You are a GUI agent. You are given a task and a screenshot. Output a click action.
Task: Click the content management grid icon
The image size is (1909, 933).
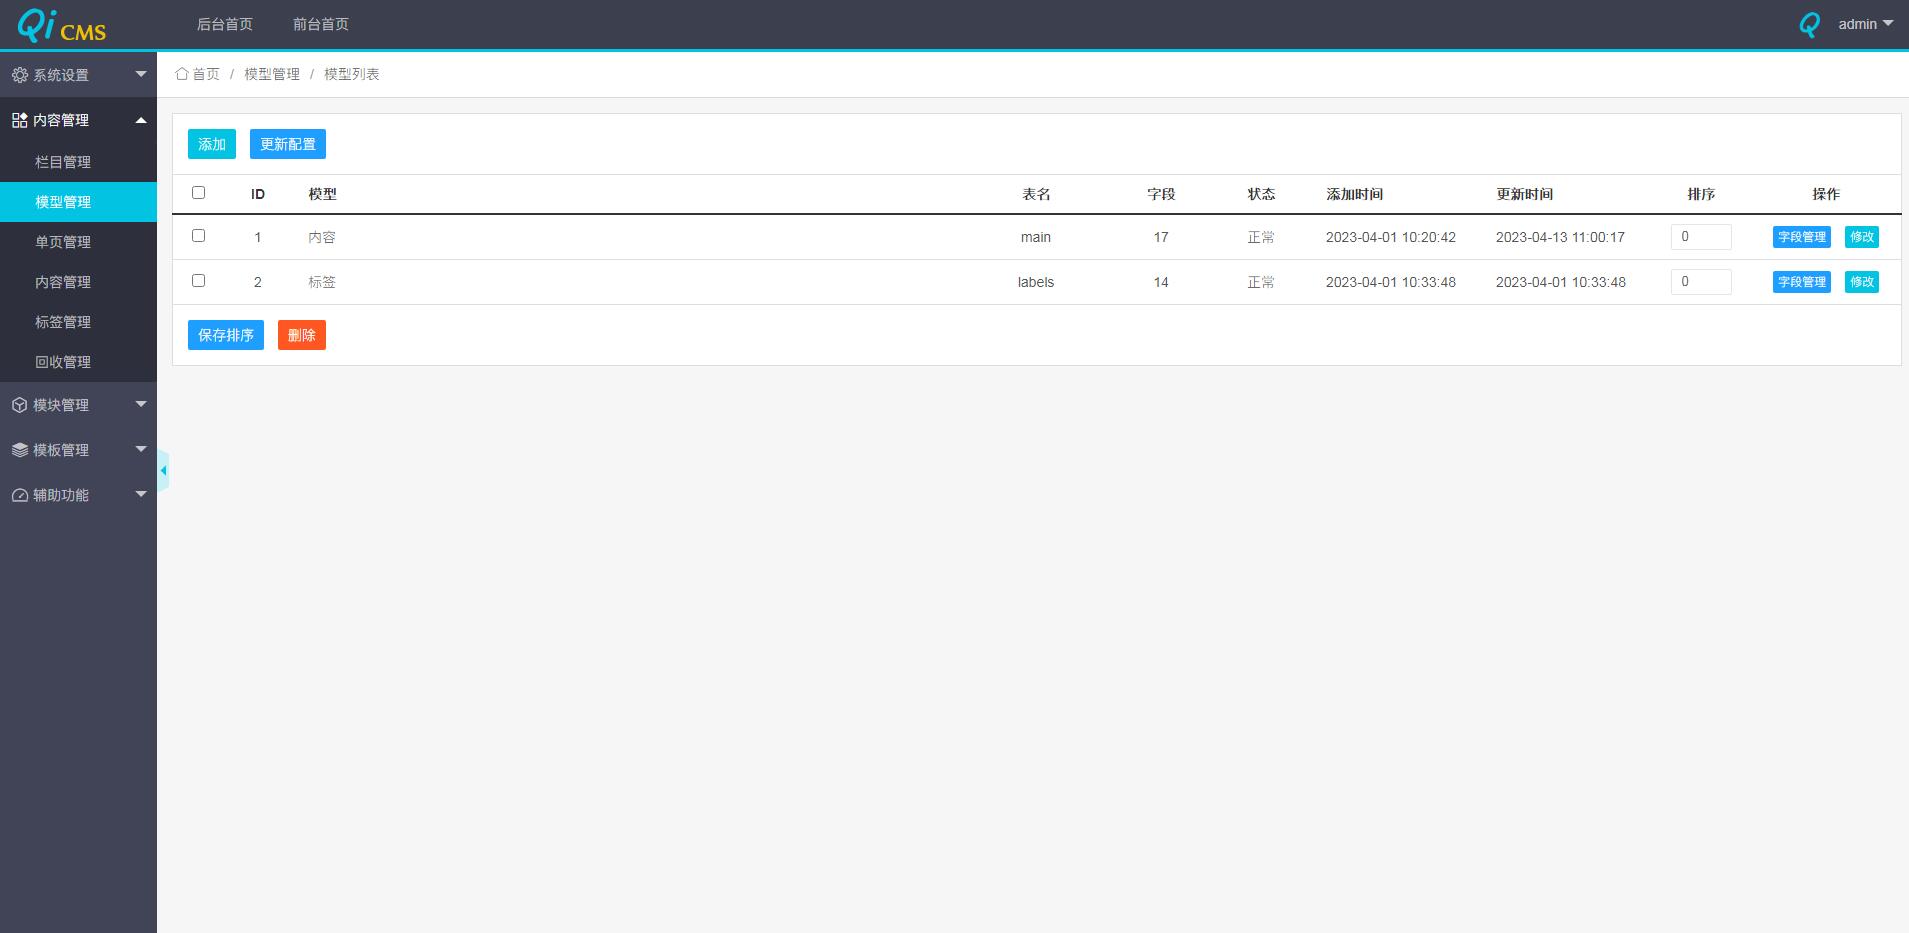pyautogui.click(x=19, y=120)
